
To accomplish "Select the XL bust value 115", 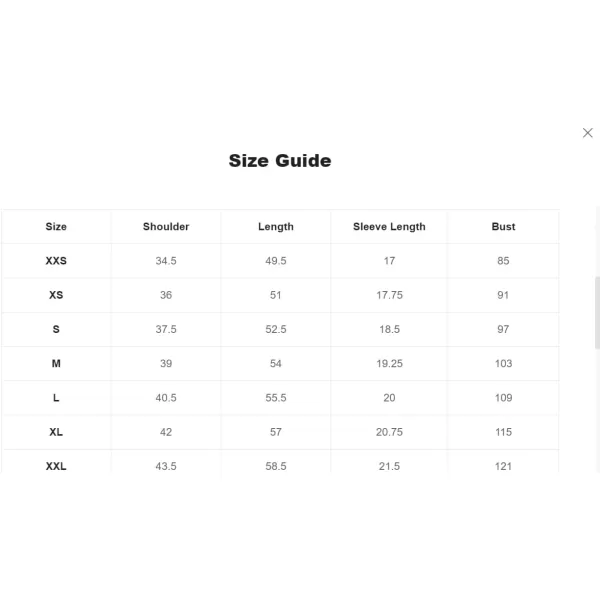I will 503,432.
